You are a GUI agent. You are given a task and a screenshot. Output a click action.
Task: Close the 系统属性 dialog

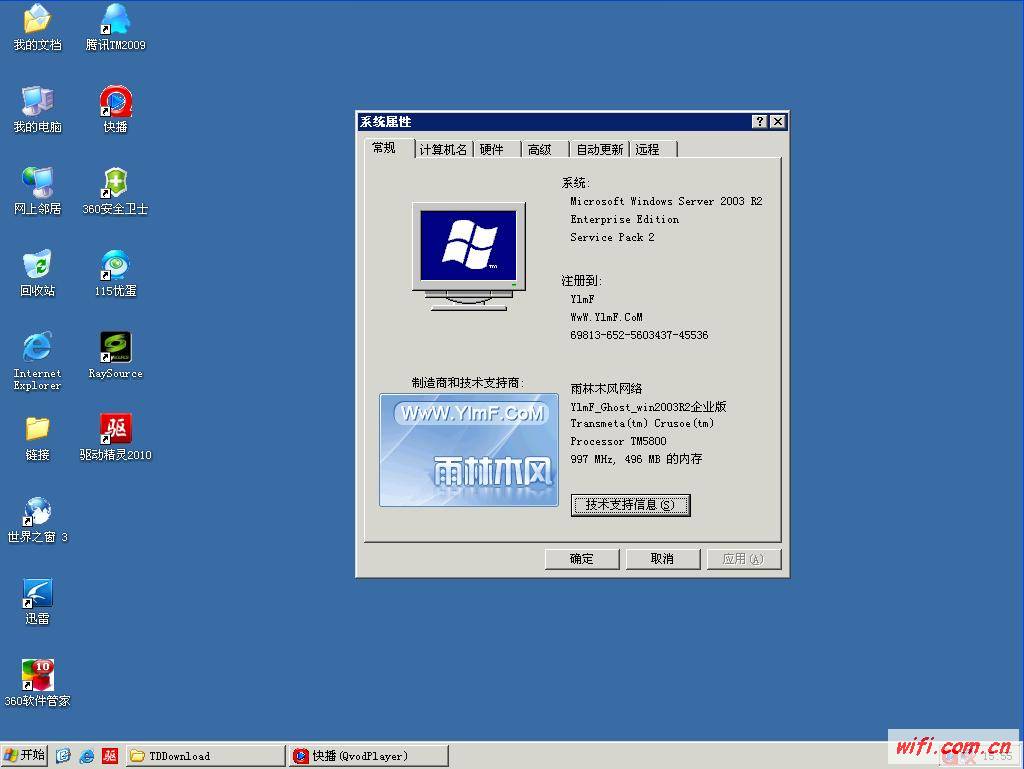[778, 121]
